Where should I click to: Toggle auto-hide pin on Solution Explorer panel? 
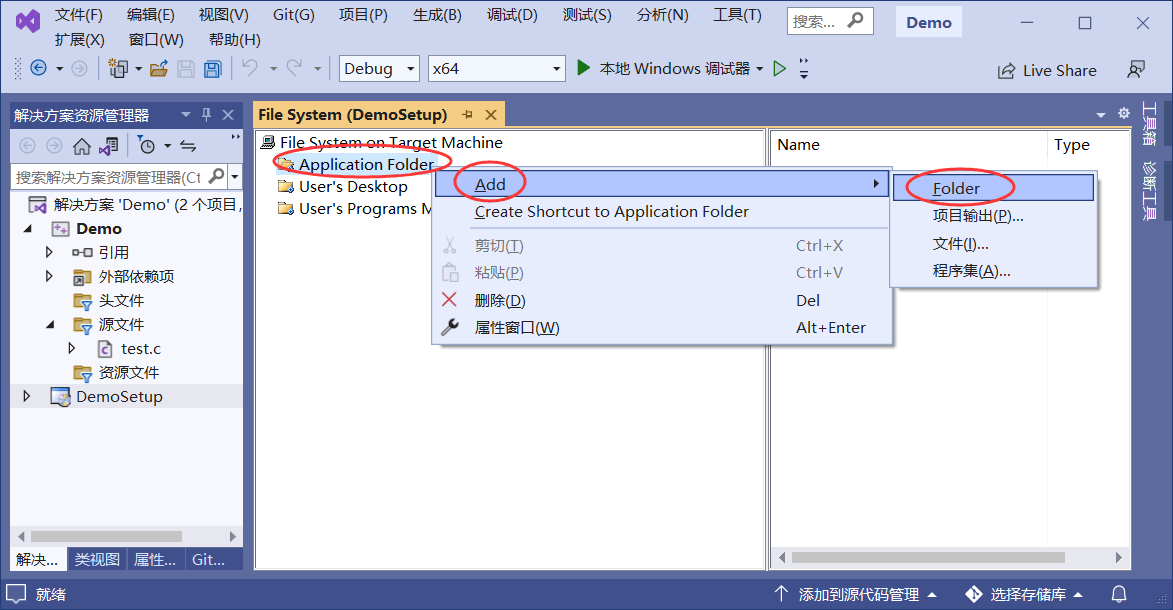[207, 115]
